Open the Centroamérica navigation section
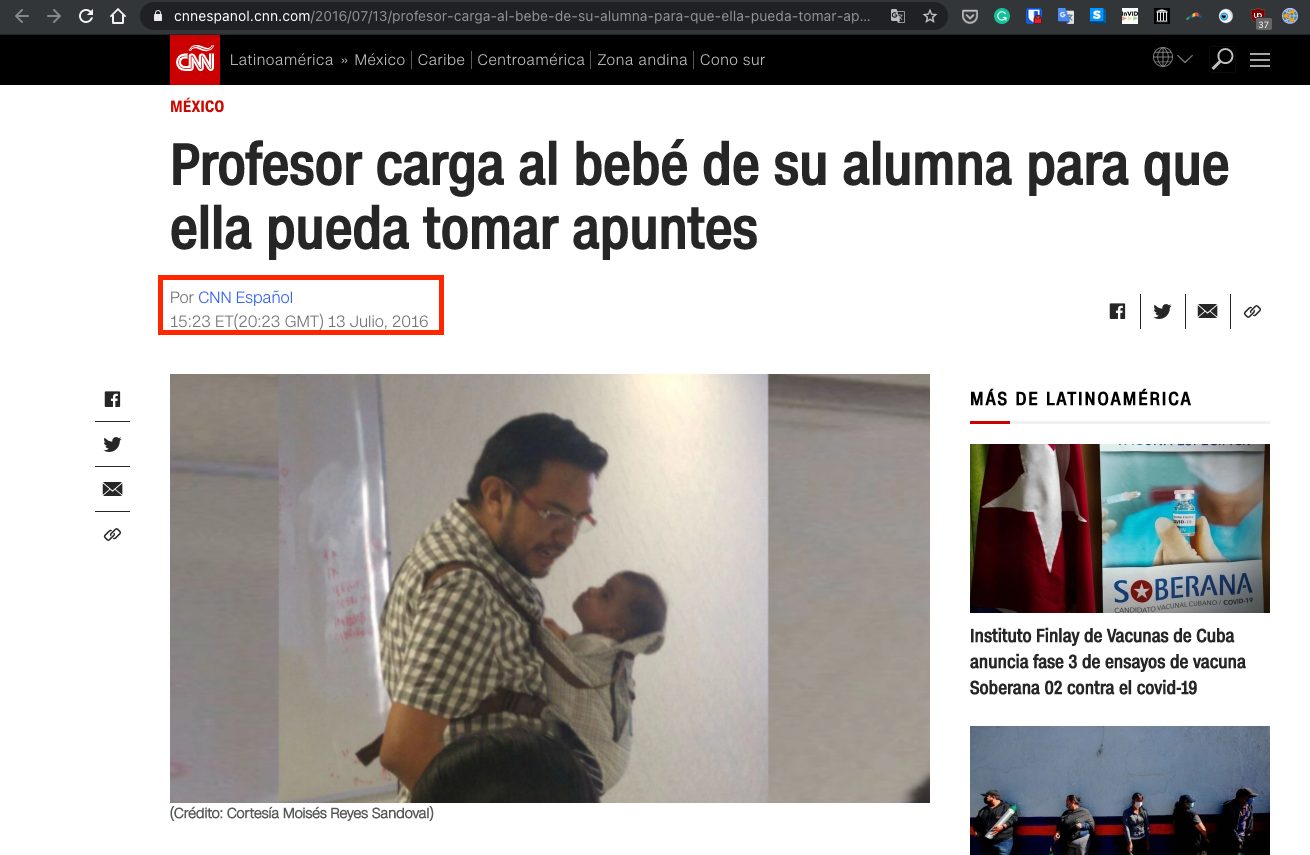The width and height of the screenshot is (1310, 855). tap(531, 60)
